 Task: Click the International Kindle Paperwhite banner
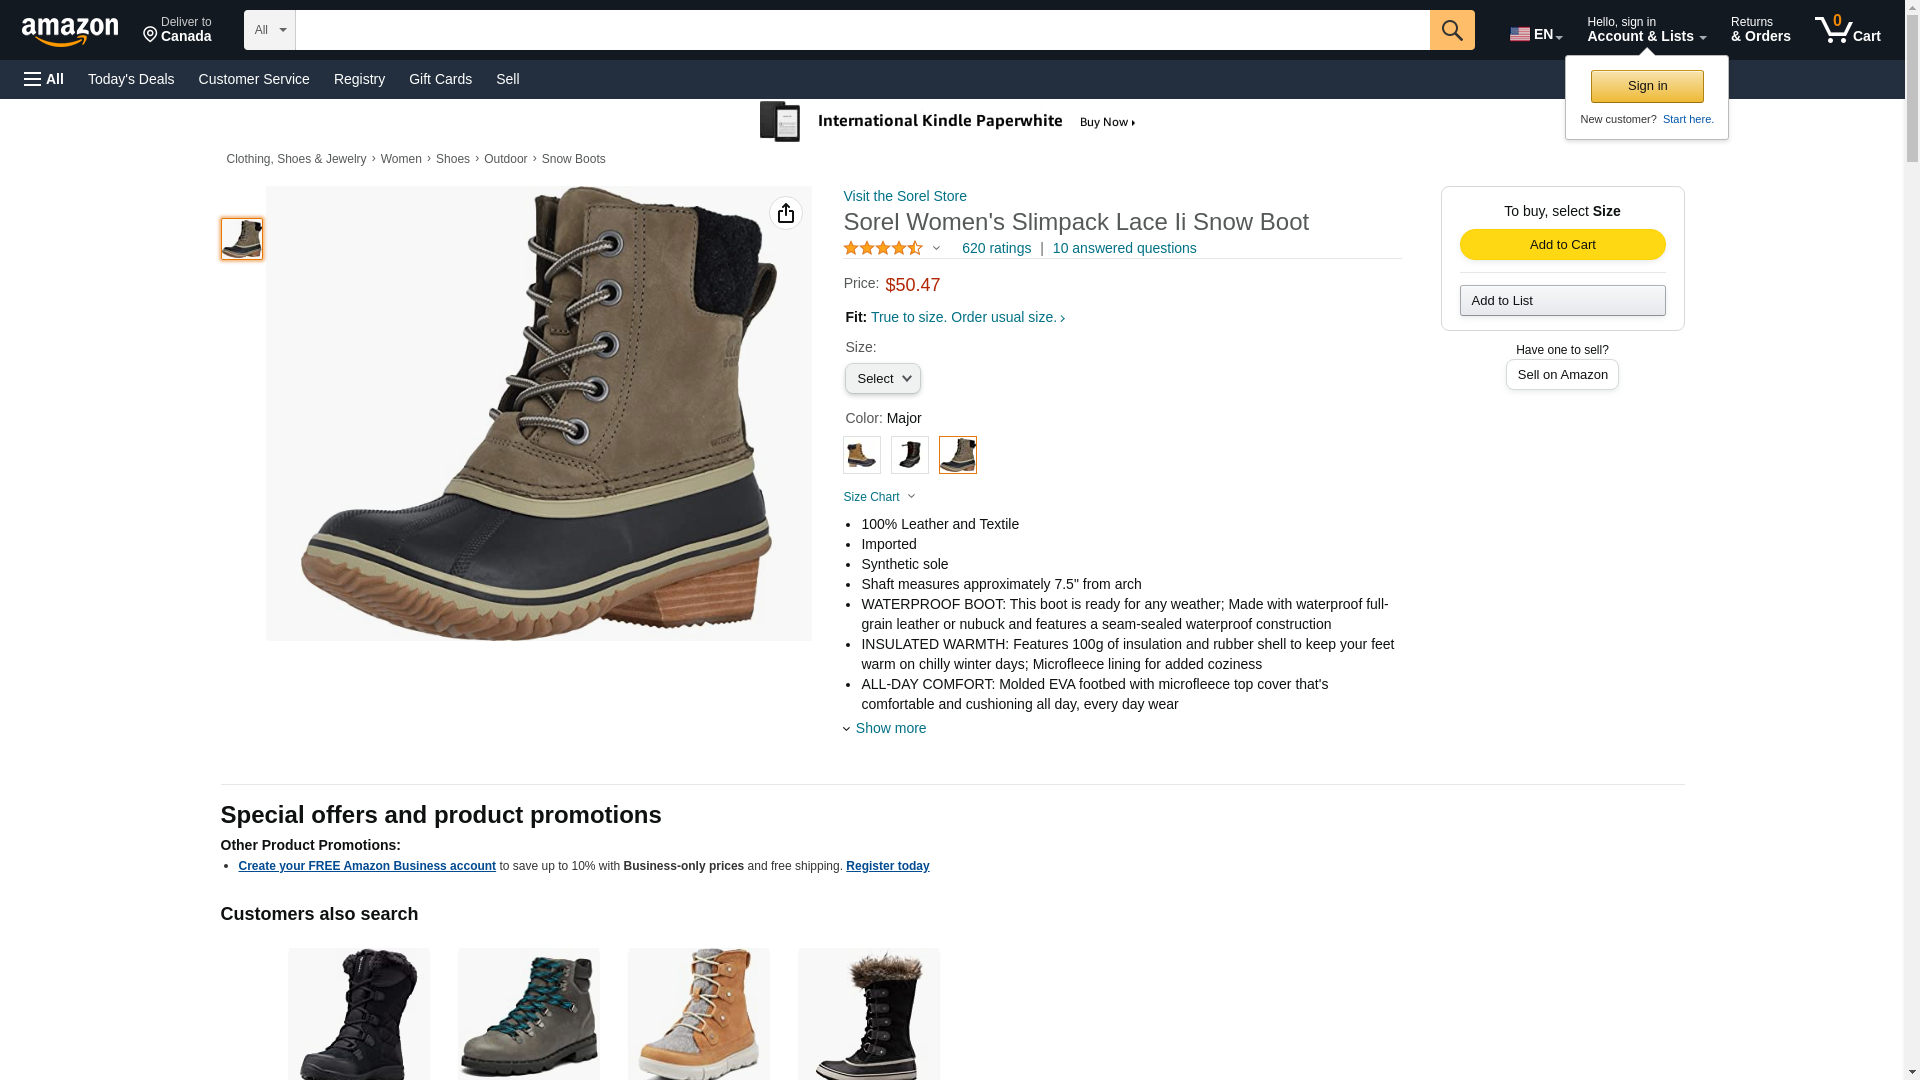click(x=948, y=122)
